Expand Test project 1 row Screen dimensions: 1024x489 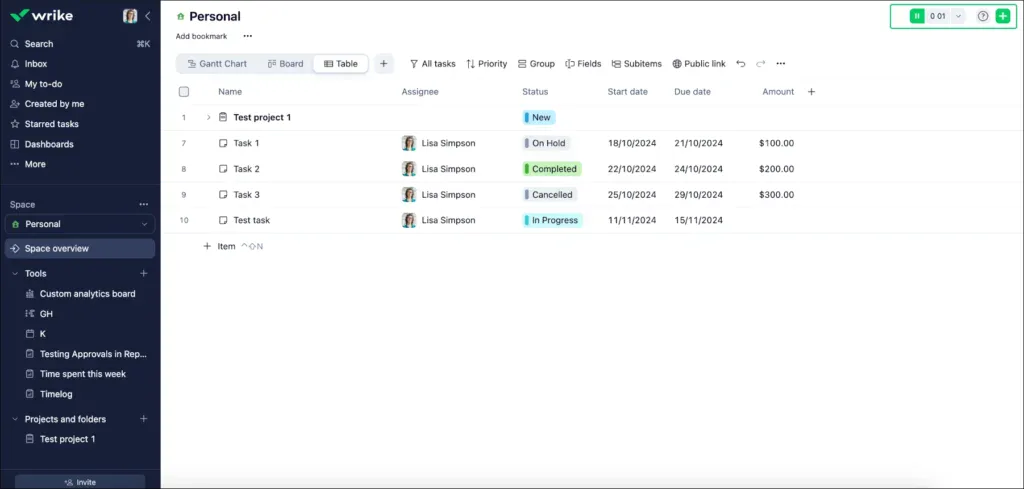[x=209, y=117]
